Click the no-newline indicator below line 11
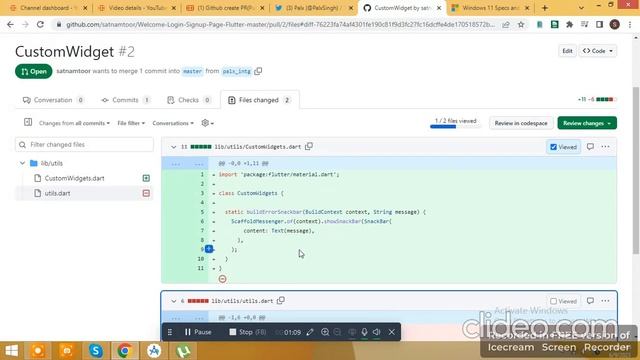640x360 pixels. tap(222, 279)
